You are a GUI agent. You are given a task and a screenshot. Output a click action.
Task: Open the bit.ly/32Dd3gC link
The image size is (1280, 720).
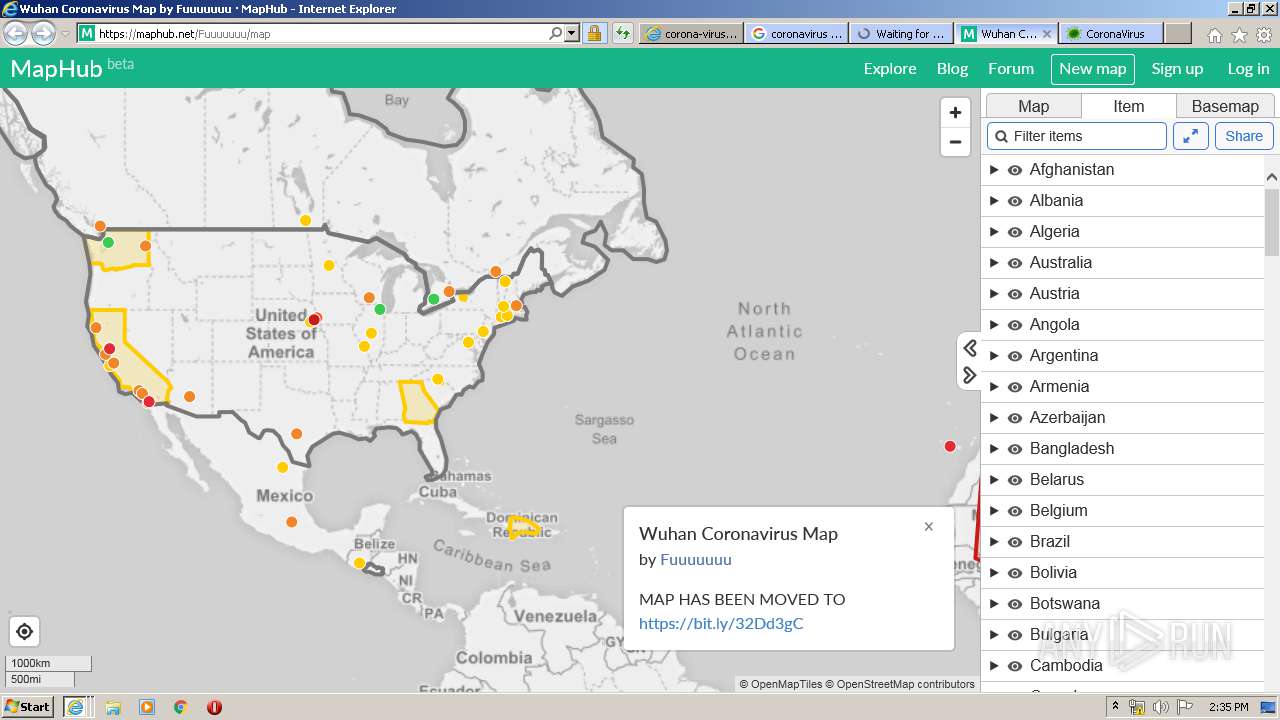pos(721,624)
